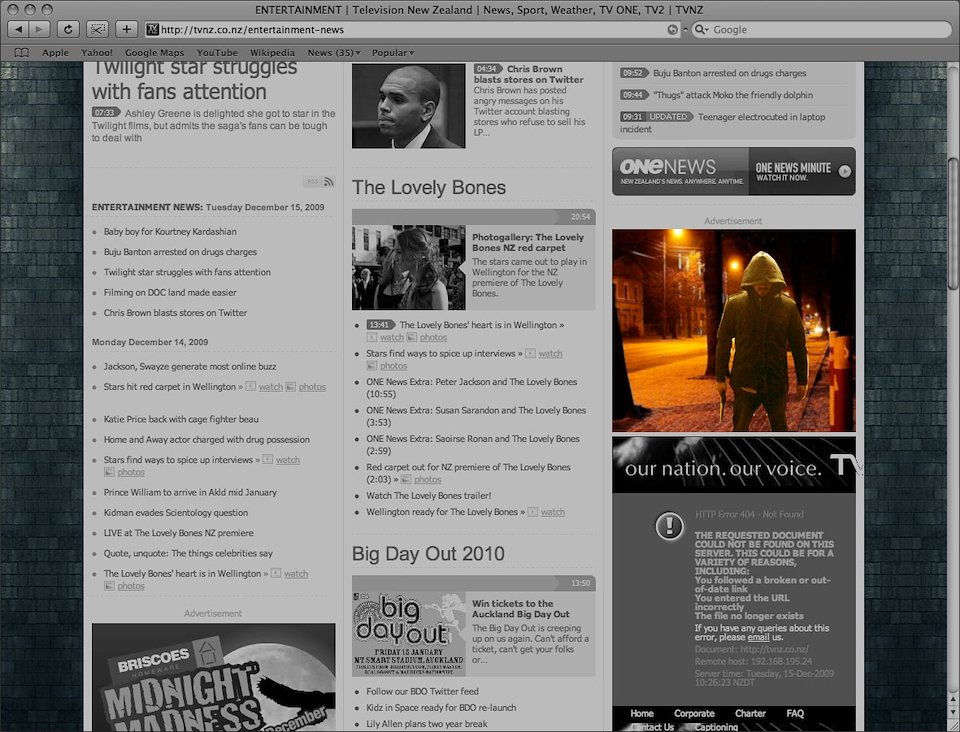Click the video icon beside Wellington ready for The Lovely Bones
The width and height of the screenshot is (960, 732).
533,512
